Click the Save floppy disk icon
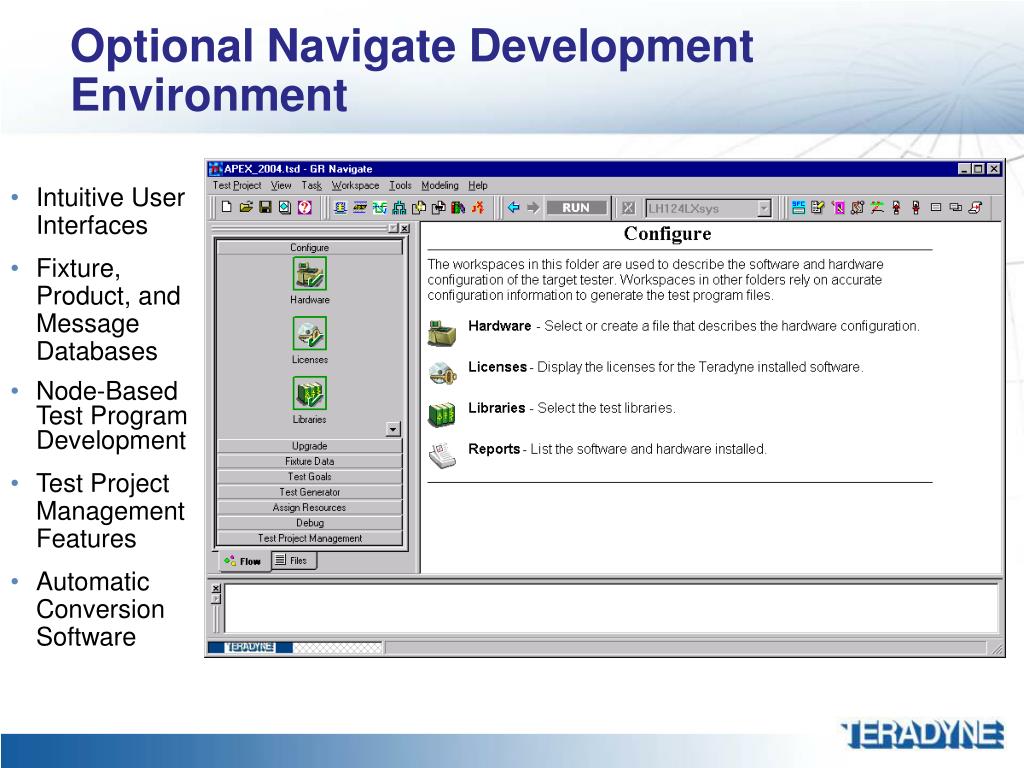Image resolution: width=1024 pixels, height=768 pixels. (x=265, y=208)
